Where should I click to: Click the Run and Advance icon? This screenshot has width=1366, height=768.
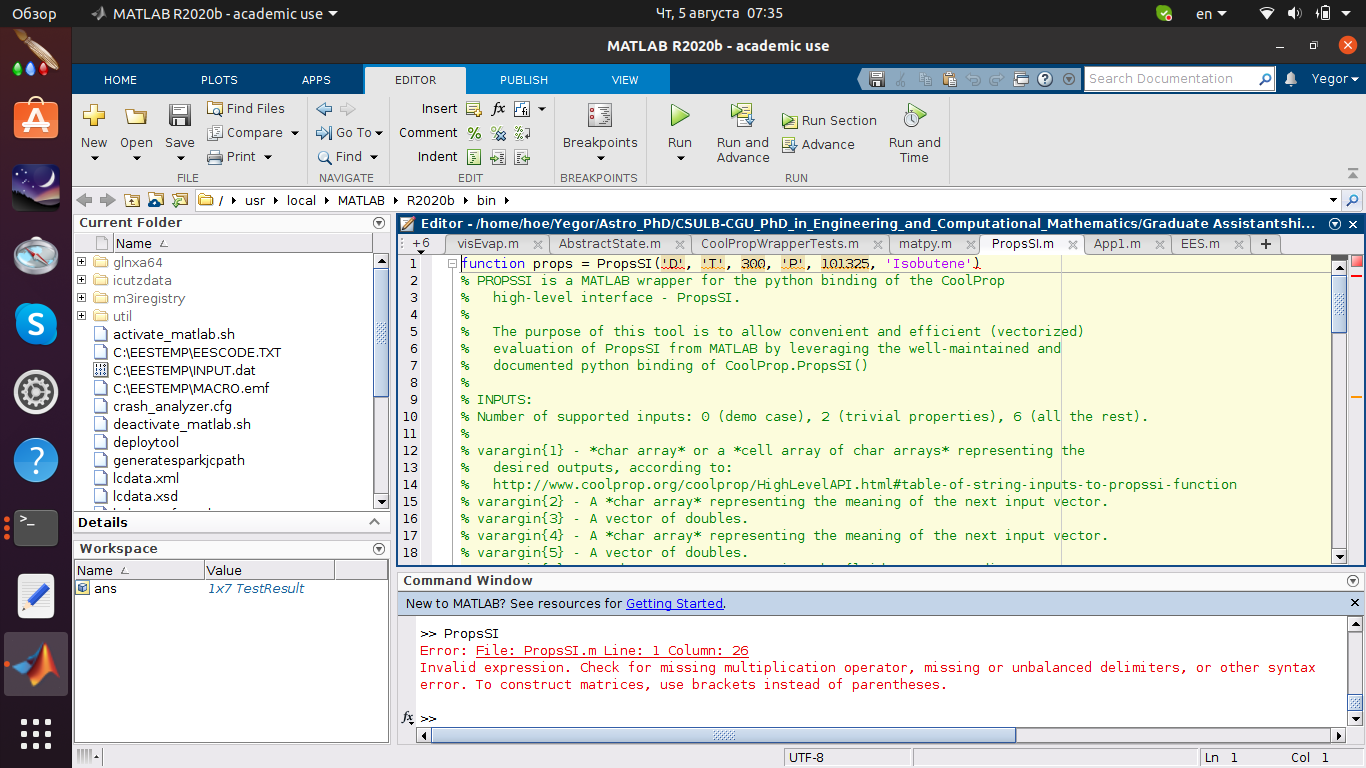pos(742,114)
